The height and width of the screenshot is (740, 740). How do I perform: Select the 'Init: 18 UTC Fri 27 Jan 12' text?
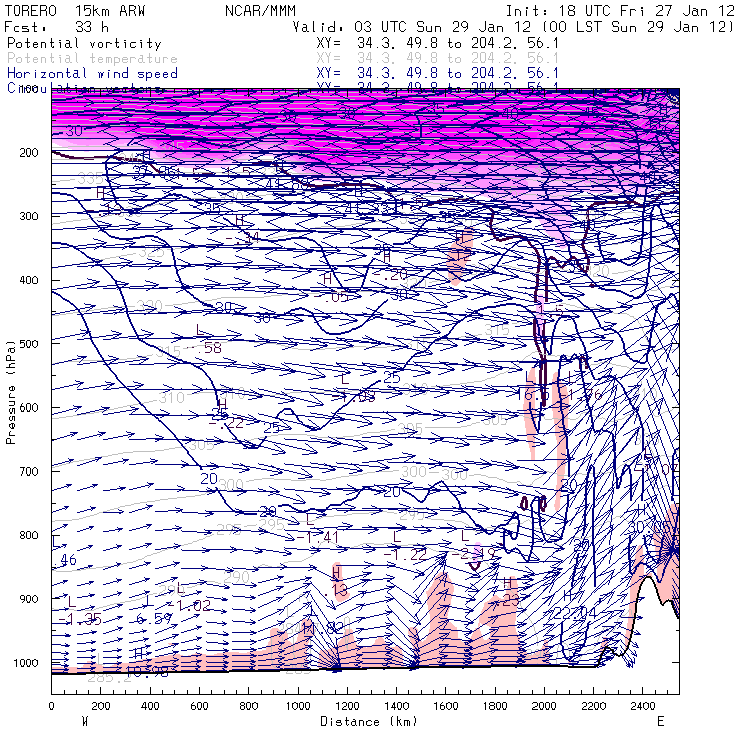pos(620,11)
